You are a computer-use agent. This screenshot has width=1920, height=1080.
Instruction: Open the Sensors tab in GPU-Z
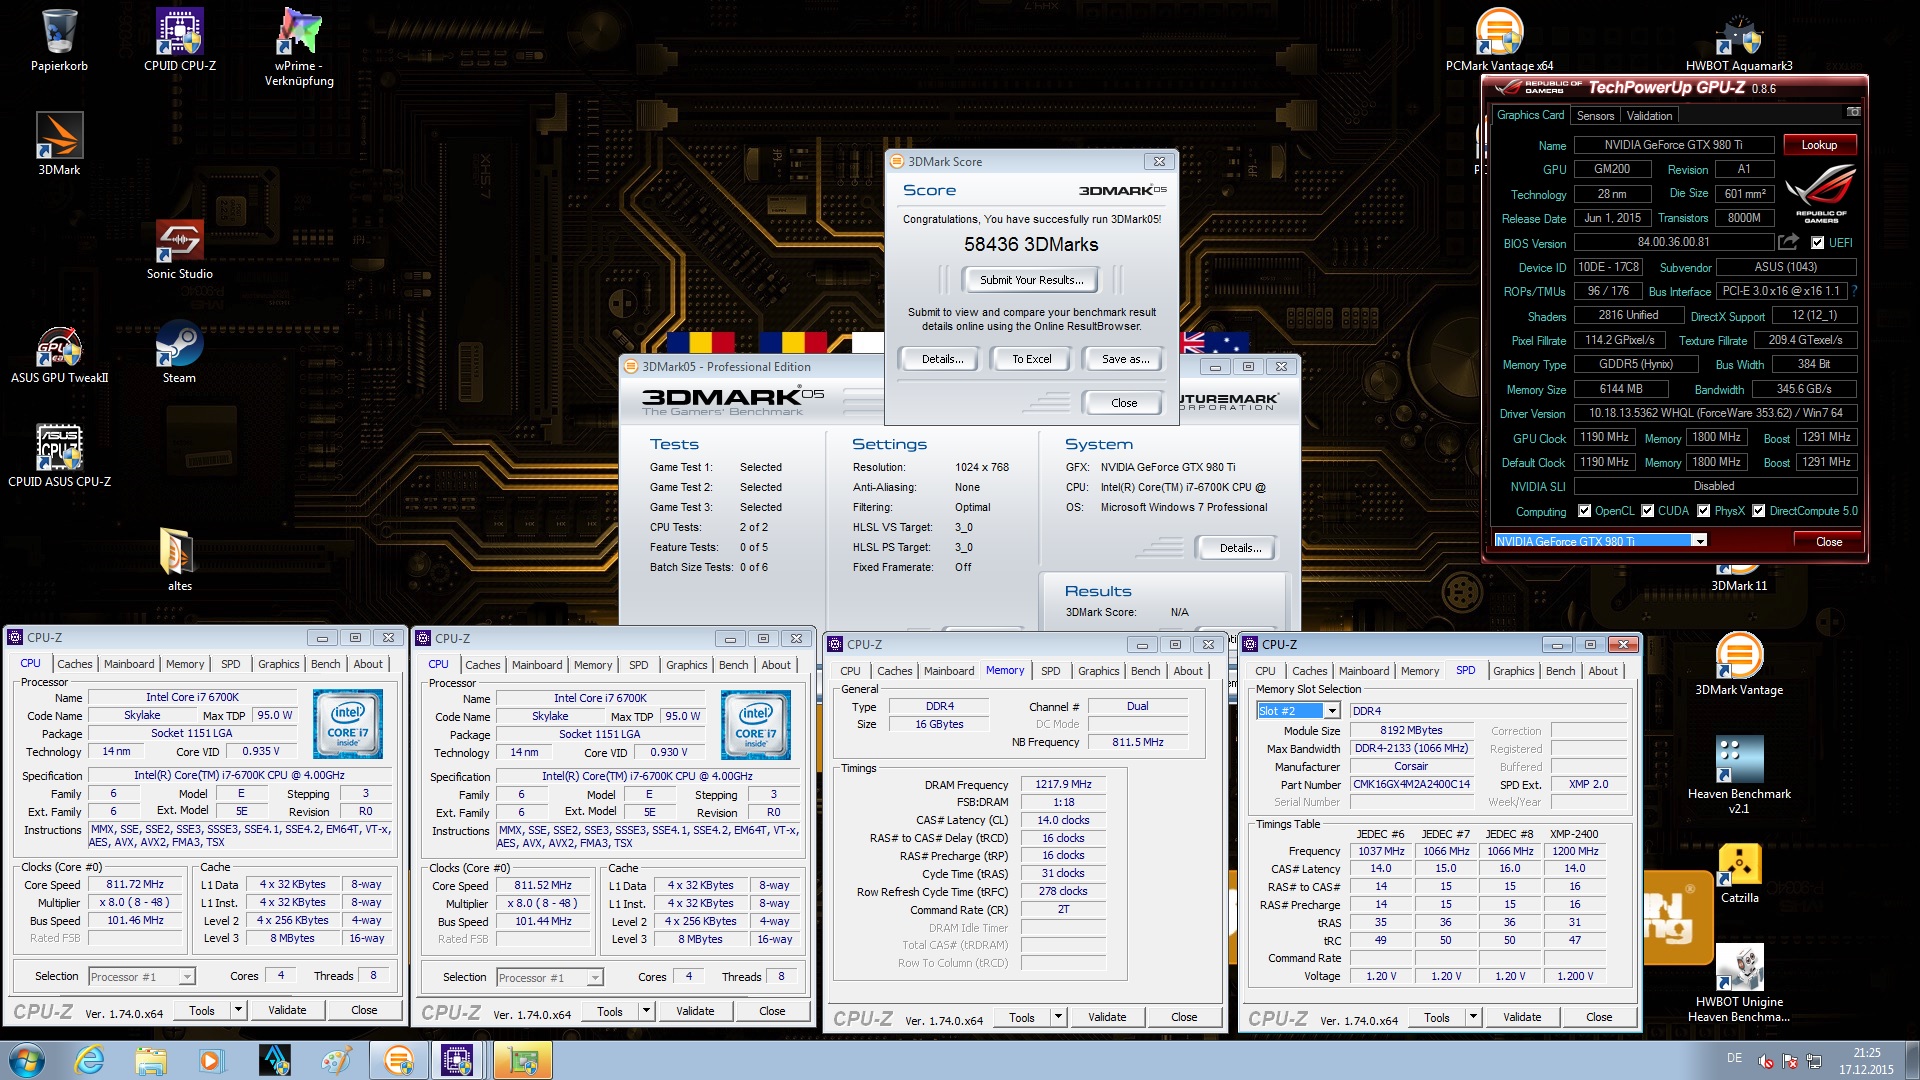(x=1595, y=116)
